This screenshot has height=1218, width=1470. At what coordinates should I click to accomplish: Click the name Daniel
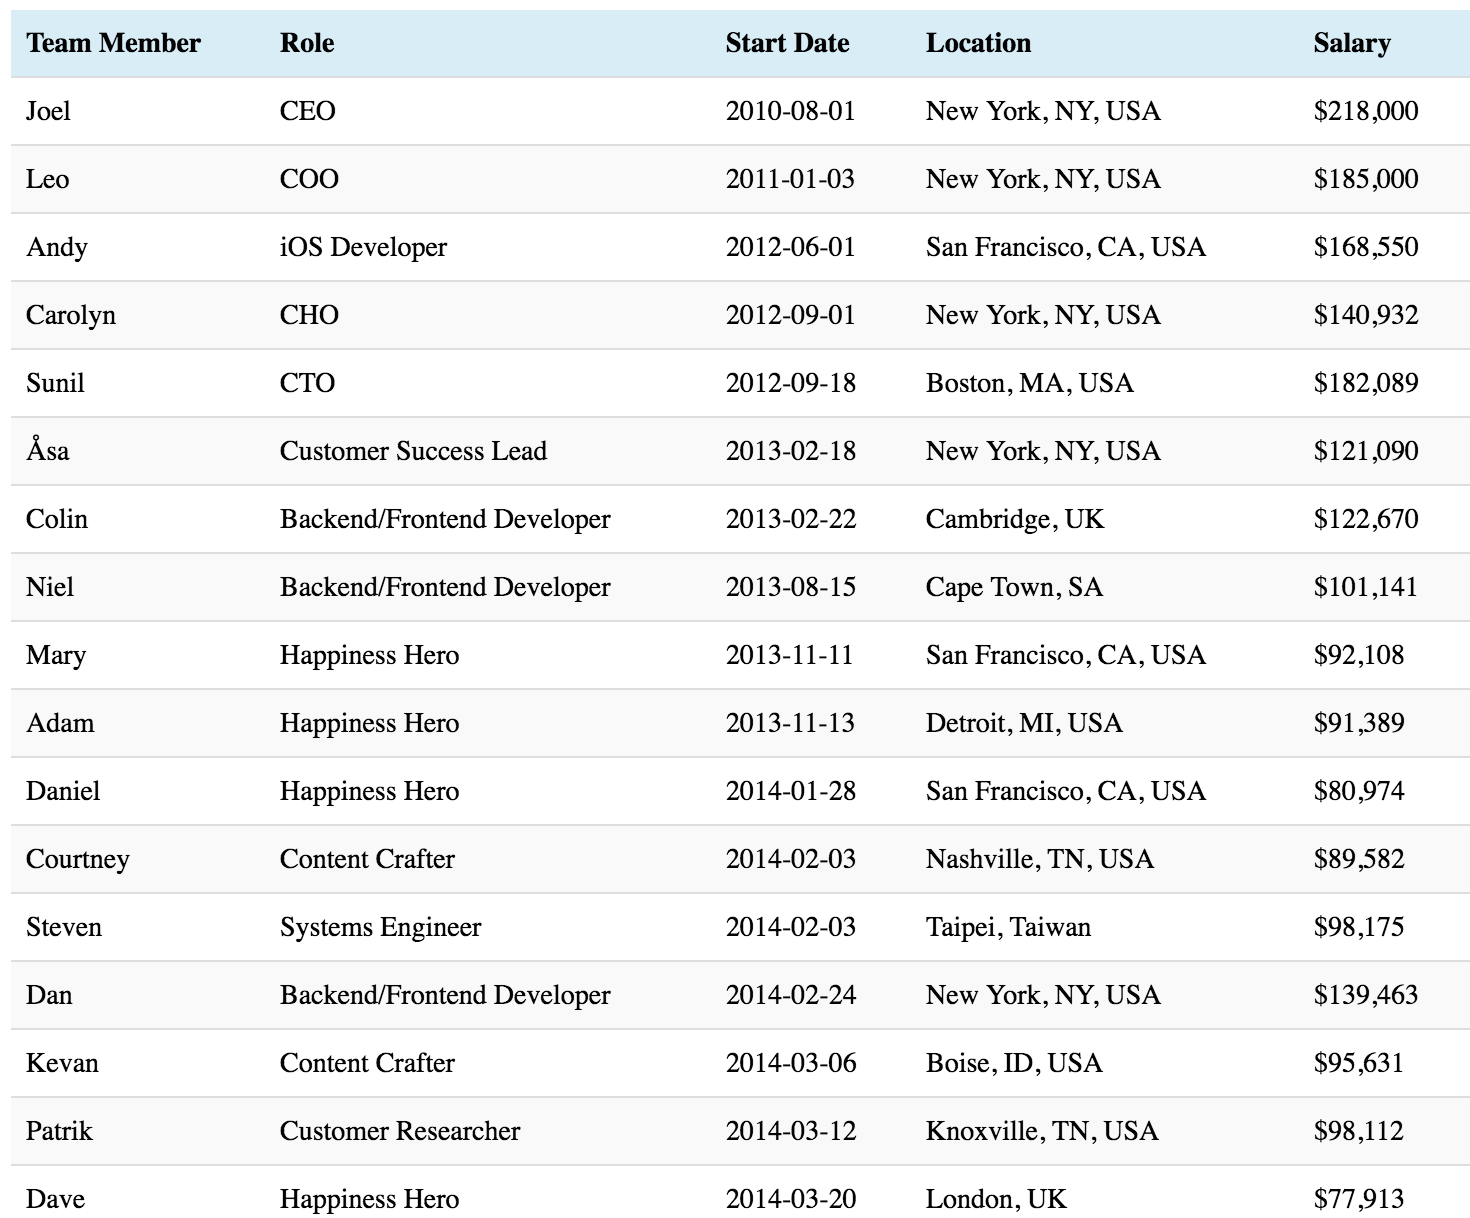(63, 791)
